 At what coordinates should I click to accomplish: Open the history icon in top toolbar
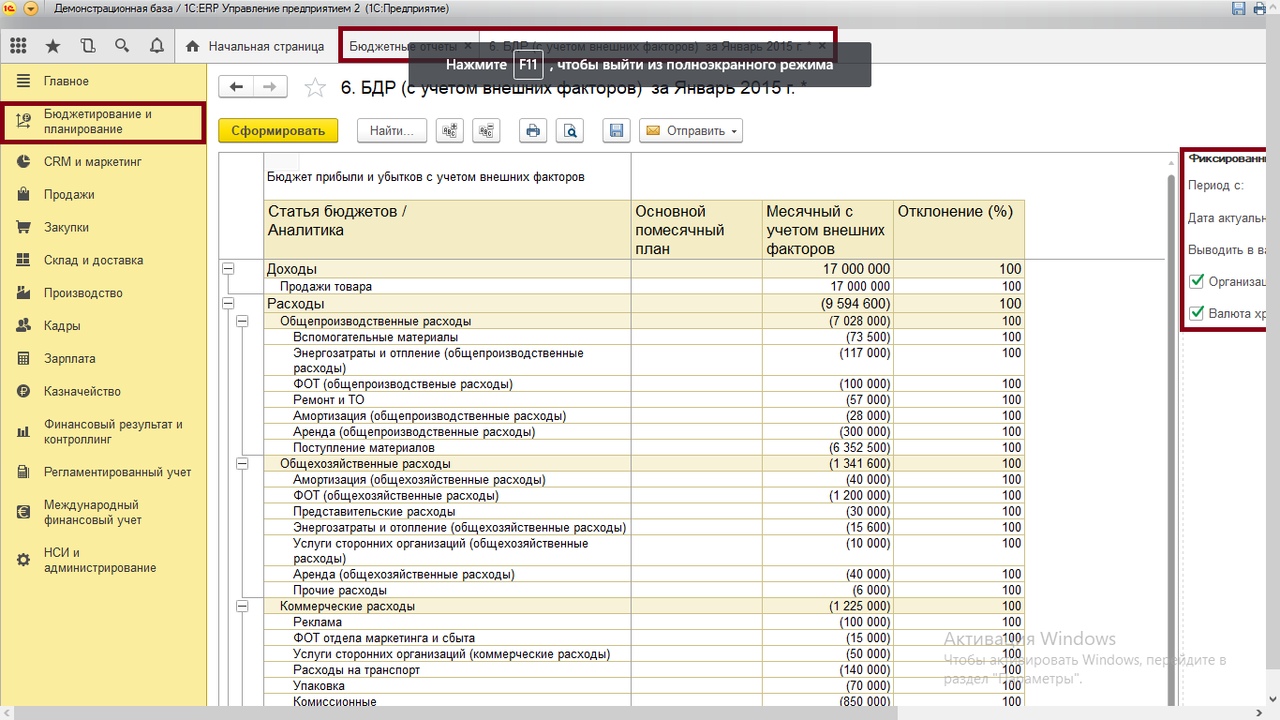click(x=87, y=46)
